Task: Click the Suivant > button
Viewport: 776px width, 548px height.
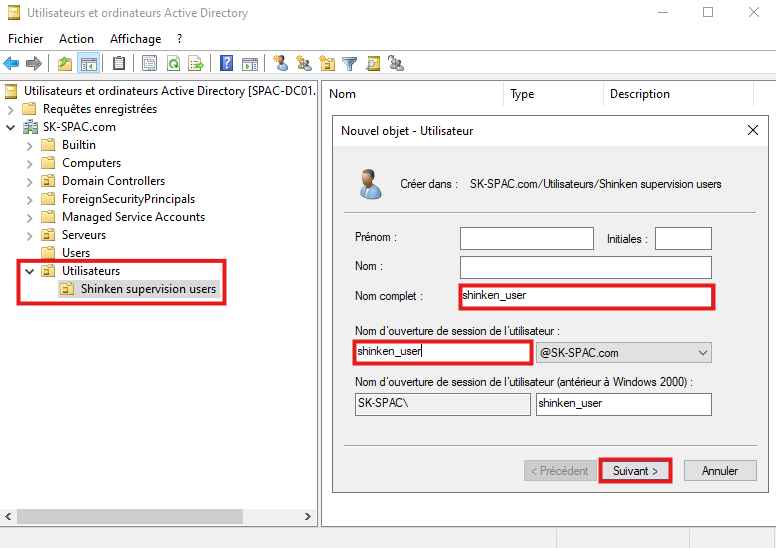Action: (635, 471)
